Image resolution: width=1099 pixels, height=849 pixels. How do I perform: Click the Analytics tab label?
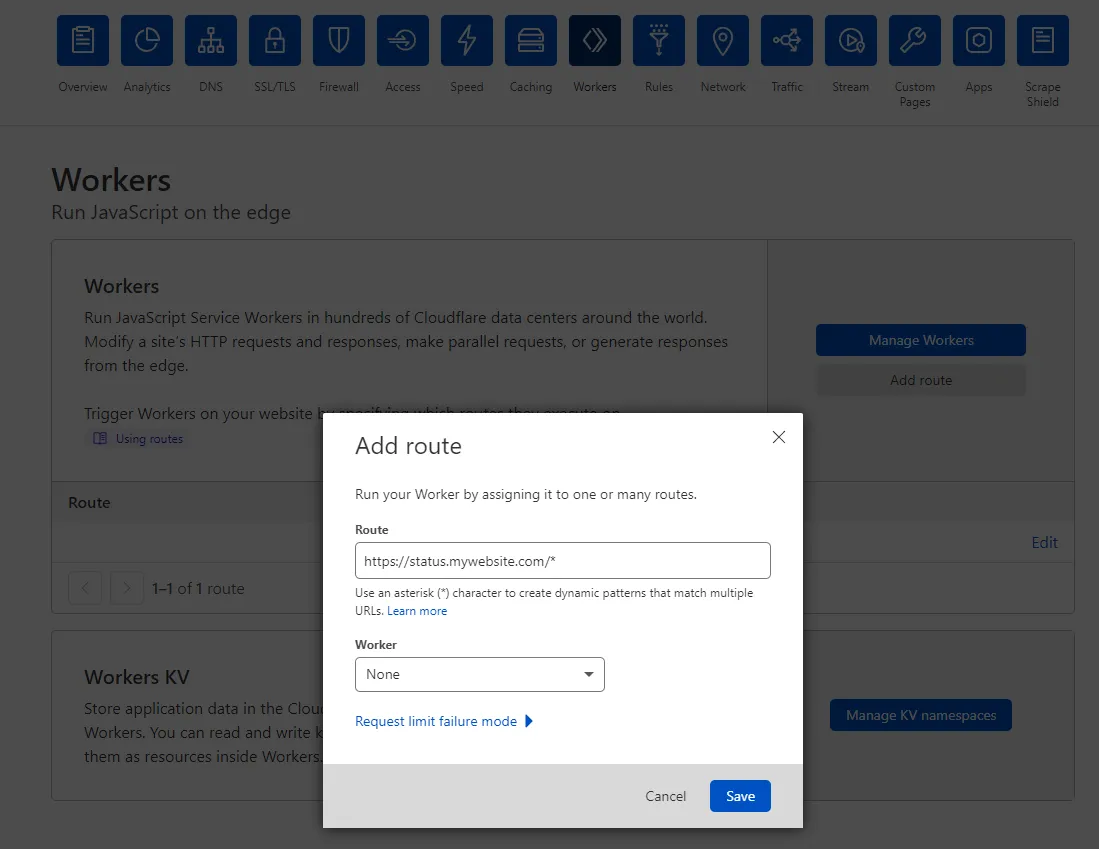tap(146, 87)
